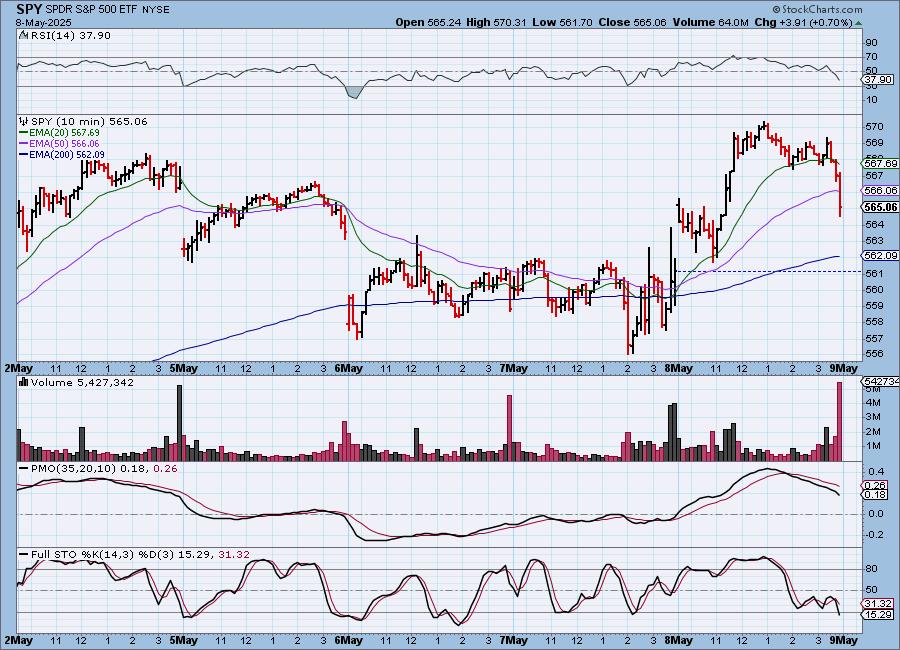Click the price-bar icon before SPY (10 min)
900x650 pixels.
tap(24, 121)
